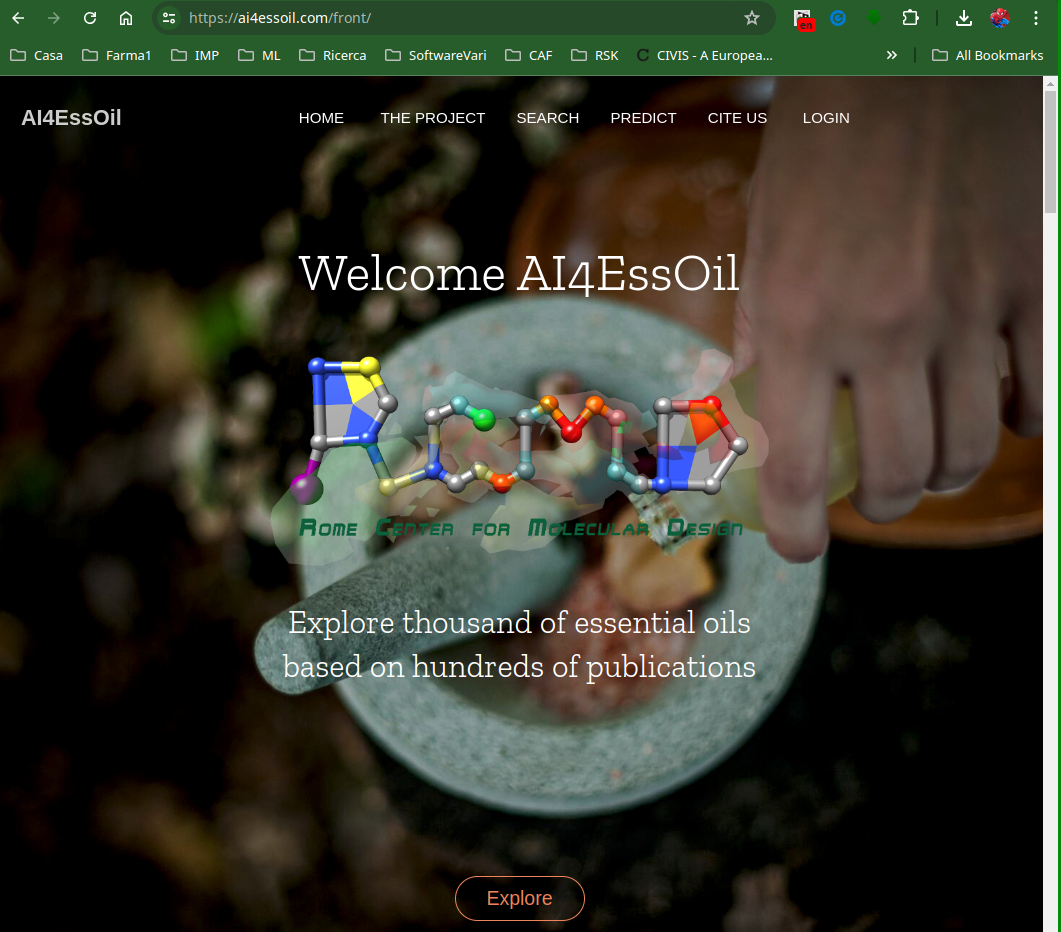This screenshot has height=932, width=1061.
Task: Bookmark this page with the star icon
Action: (752, 18)
